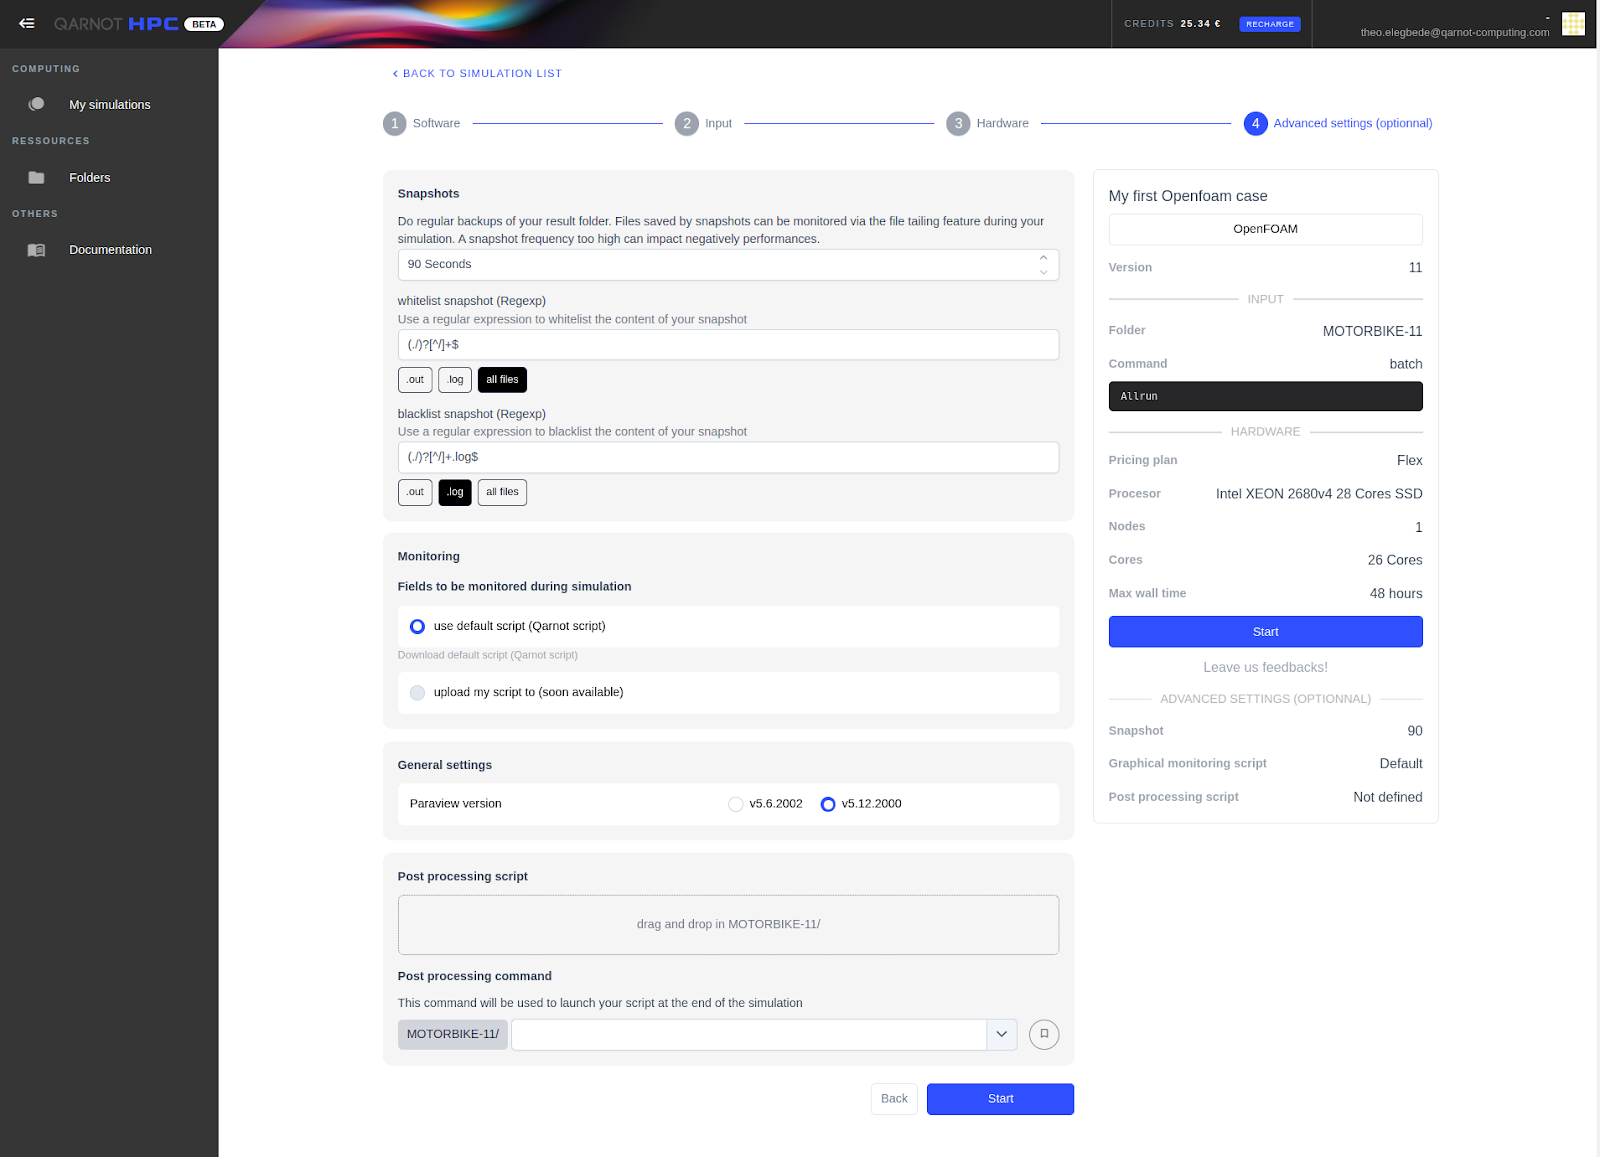This screenshot has height=1157, width=1600.
Task: Click MOTORBIKE-11 folder value in summary
Action: [1372, 331]
